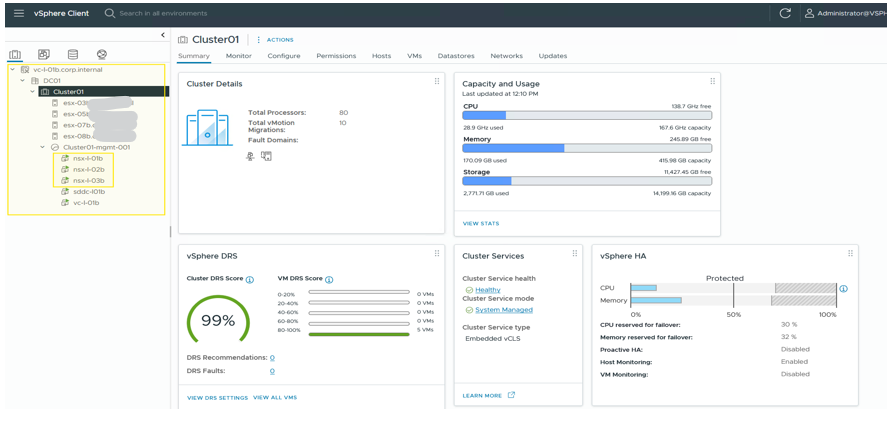Screen dimensions: 894x421
Task: Click vSphere DRS card drag handle
Action: pos(437,253)
